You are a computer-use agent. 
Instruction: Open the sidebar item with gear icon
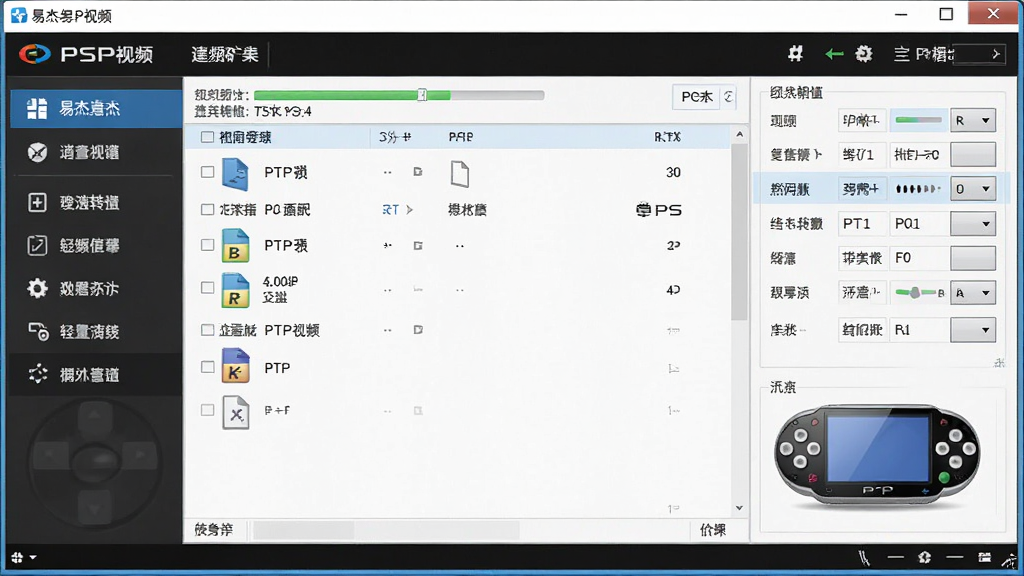(x=96, y=289)
